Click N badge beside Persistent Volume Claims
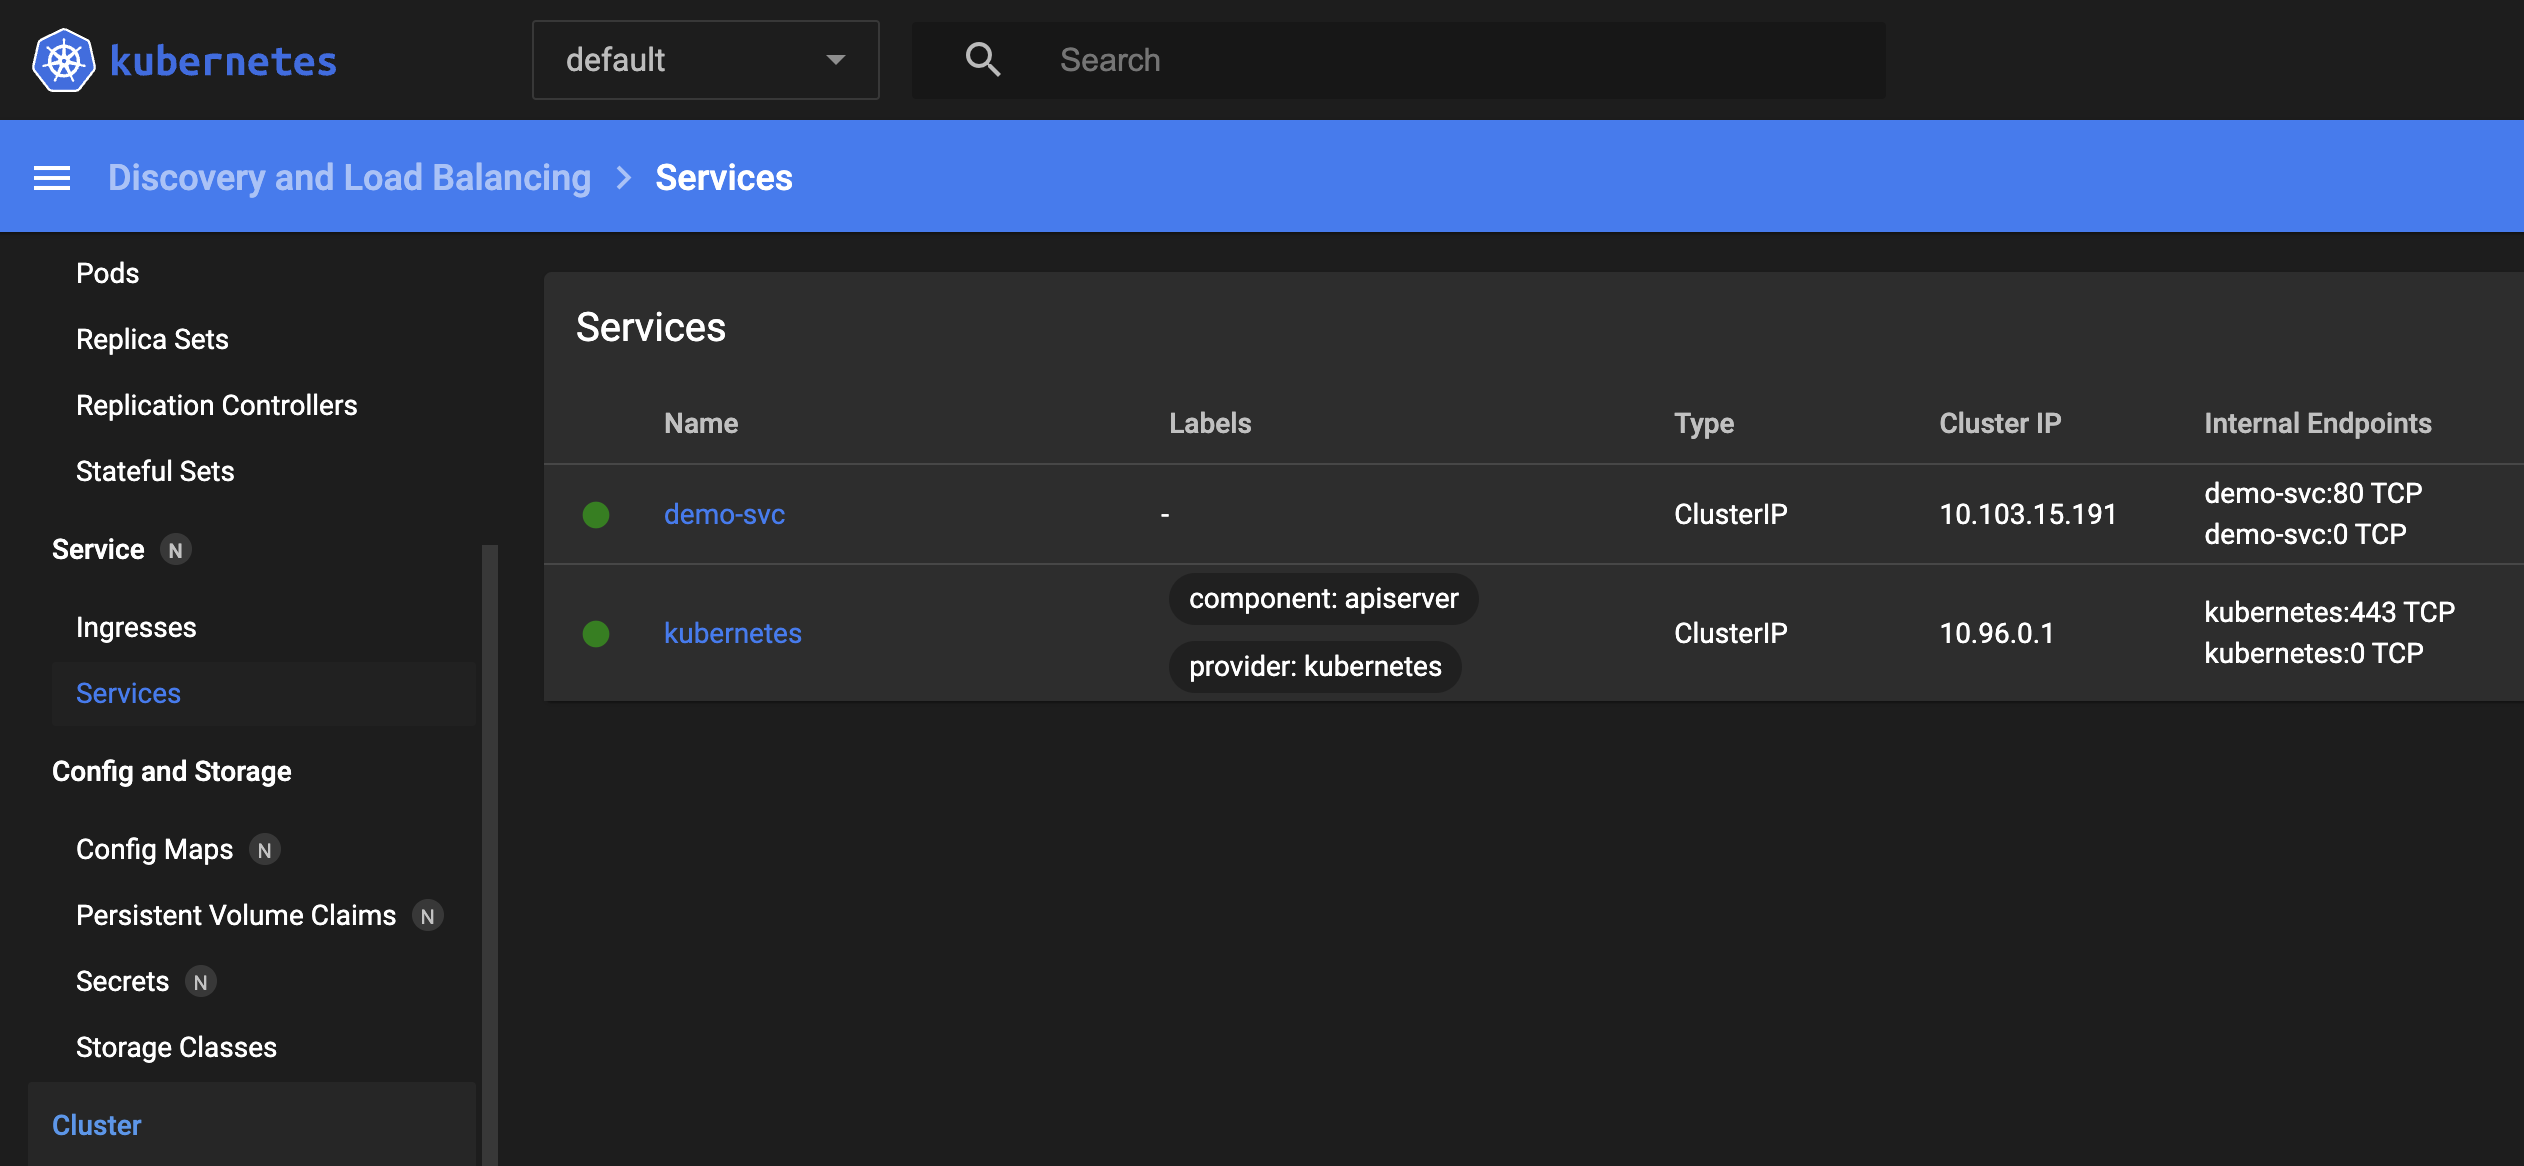 pyautogui.click(x=428, y=916)
